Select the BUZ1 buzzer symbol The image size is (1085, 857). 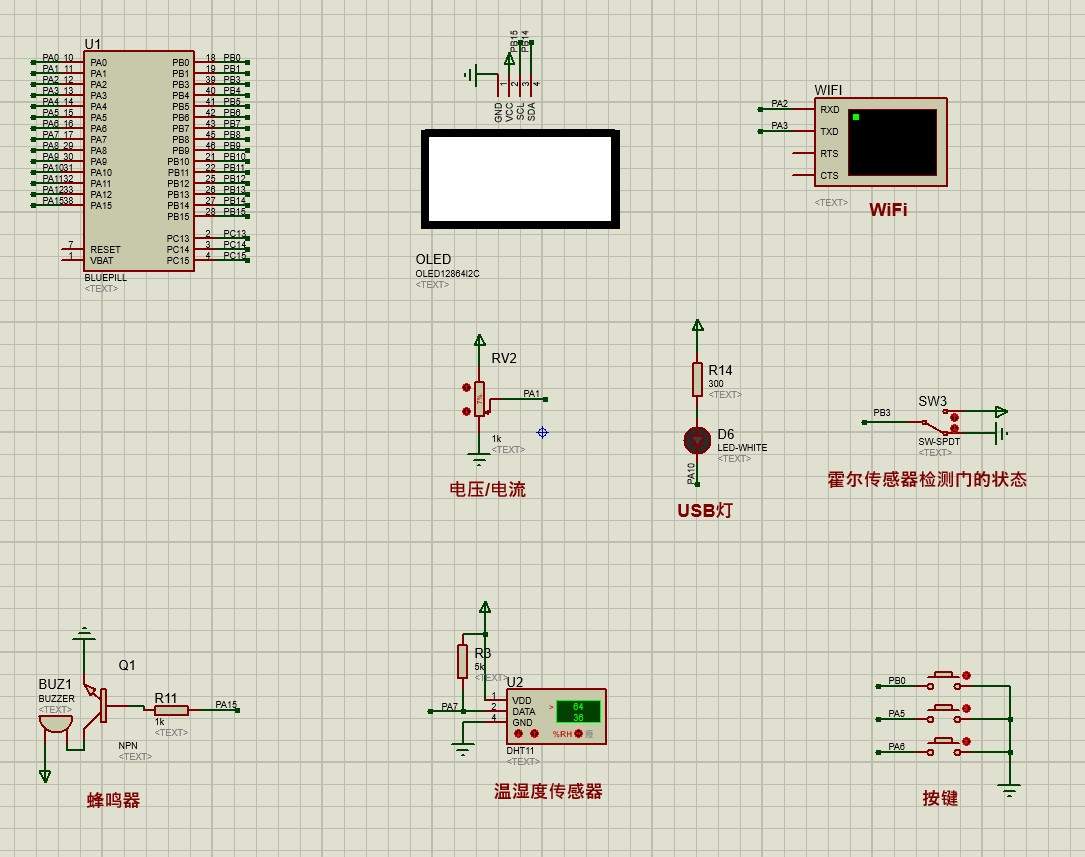[55, 724]
